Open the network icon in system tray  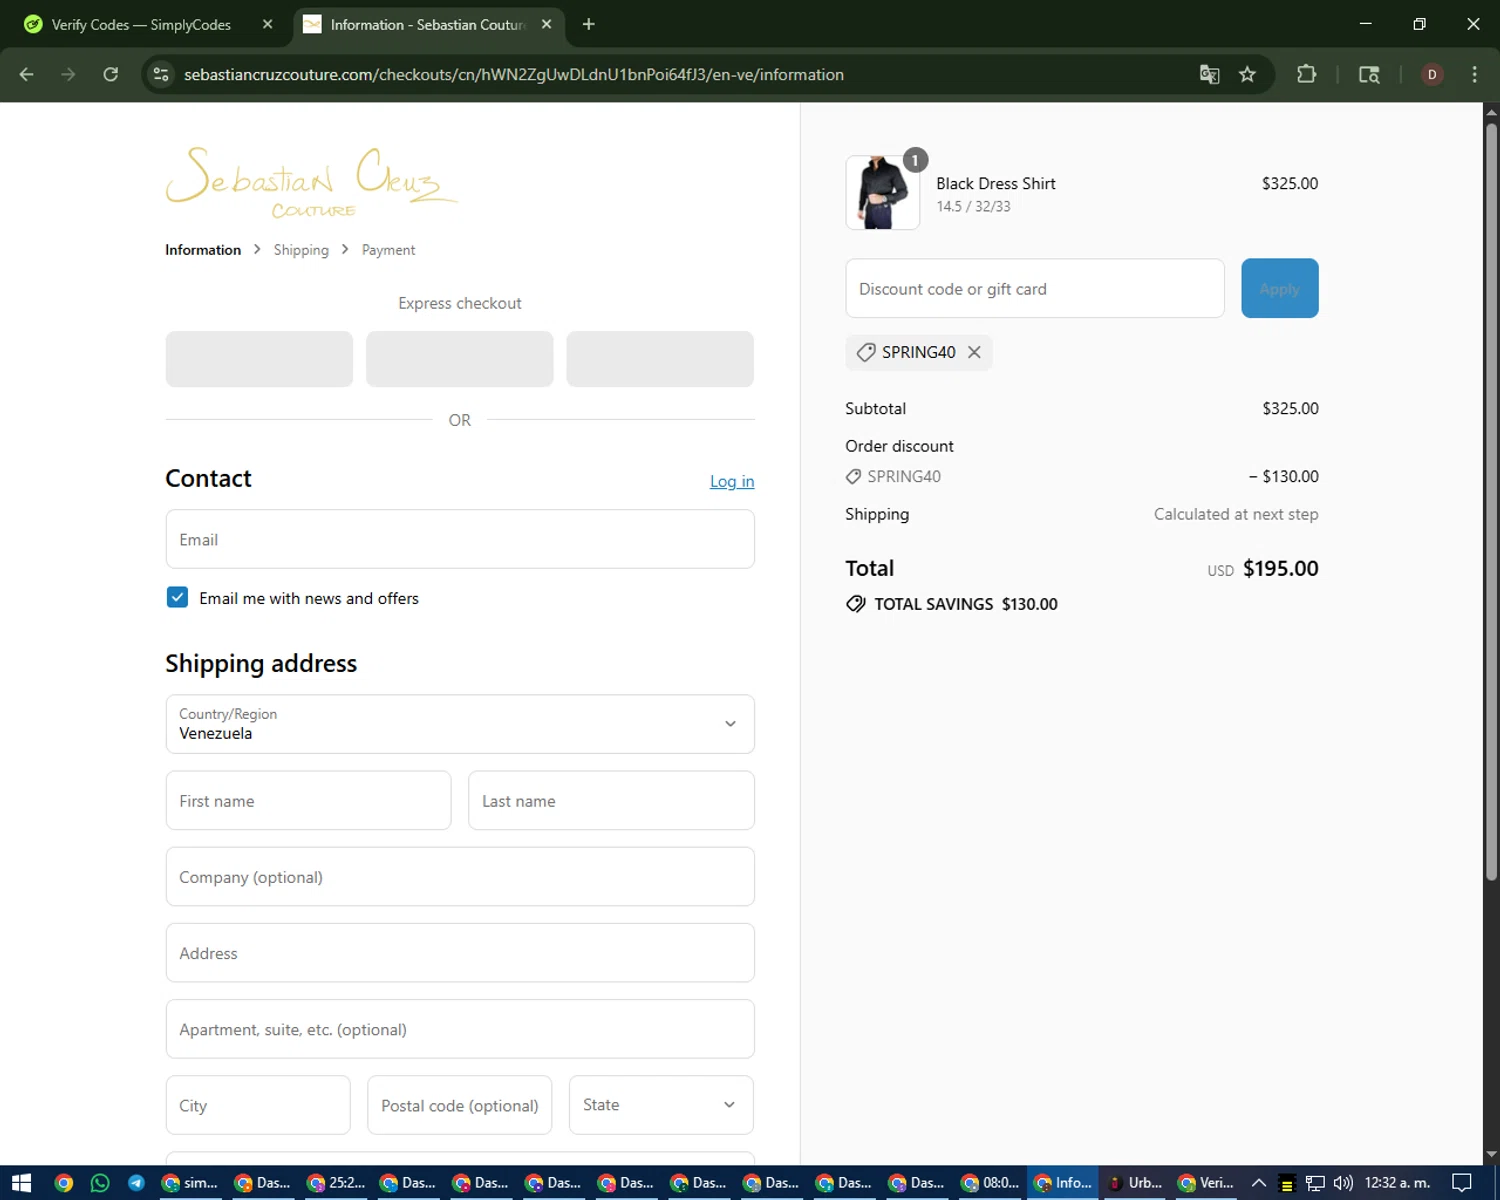pos(1315,1183)
